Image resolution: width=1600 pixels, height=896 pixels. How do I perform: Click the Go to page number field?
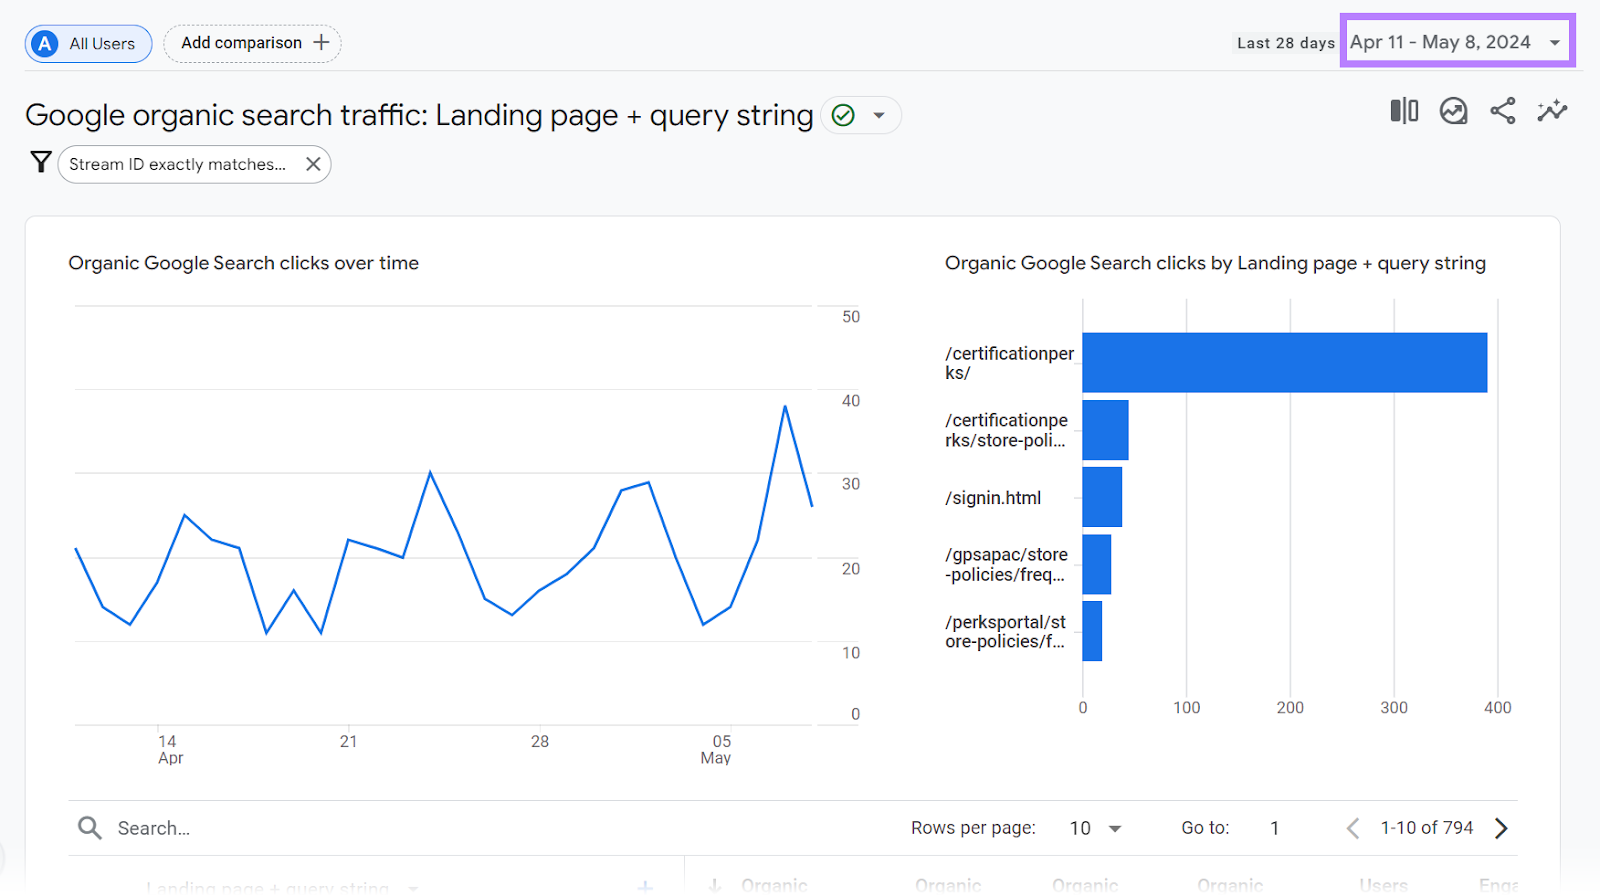[x=1275, y=828]
